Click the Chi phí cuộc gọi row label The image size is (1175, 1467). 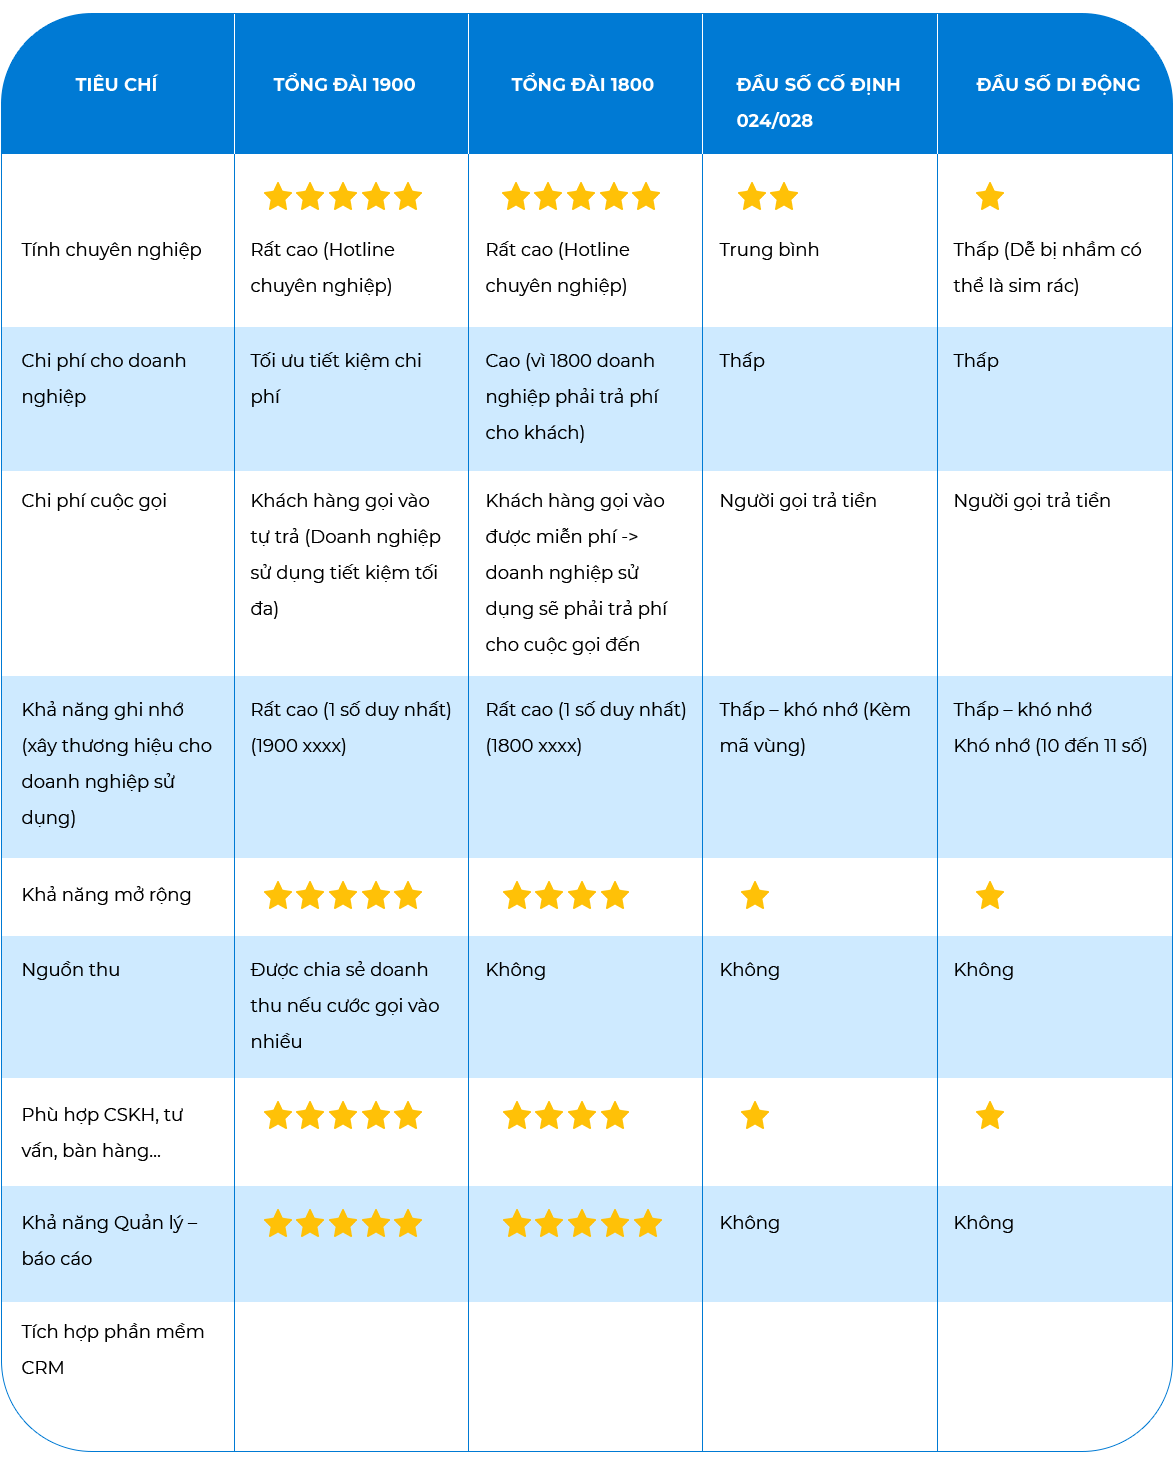[94, 500]
